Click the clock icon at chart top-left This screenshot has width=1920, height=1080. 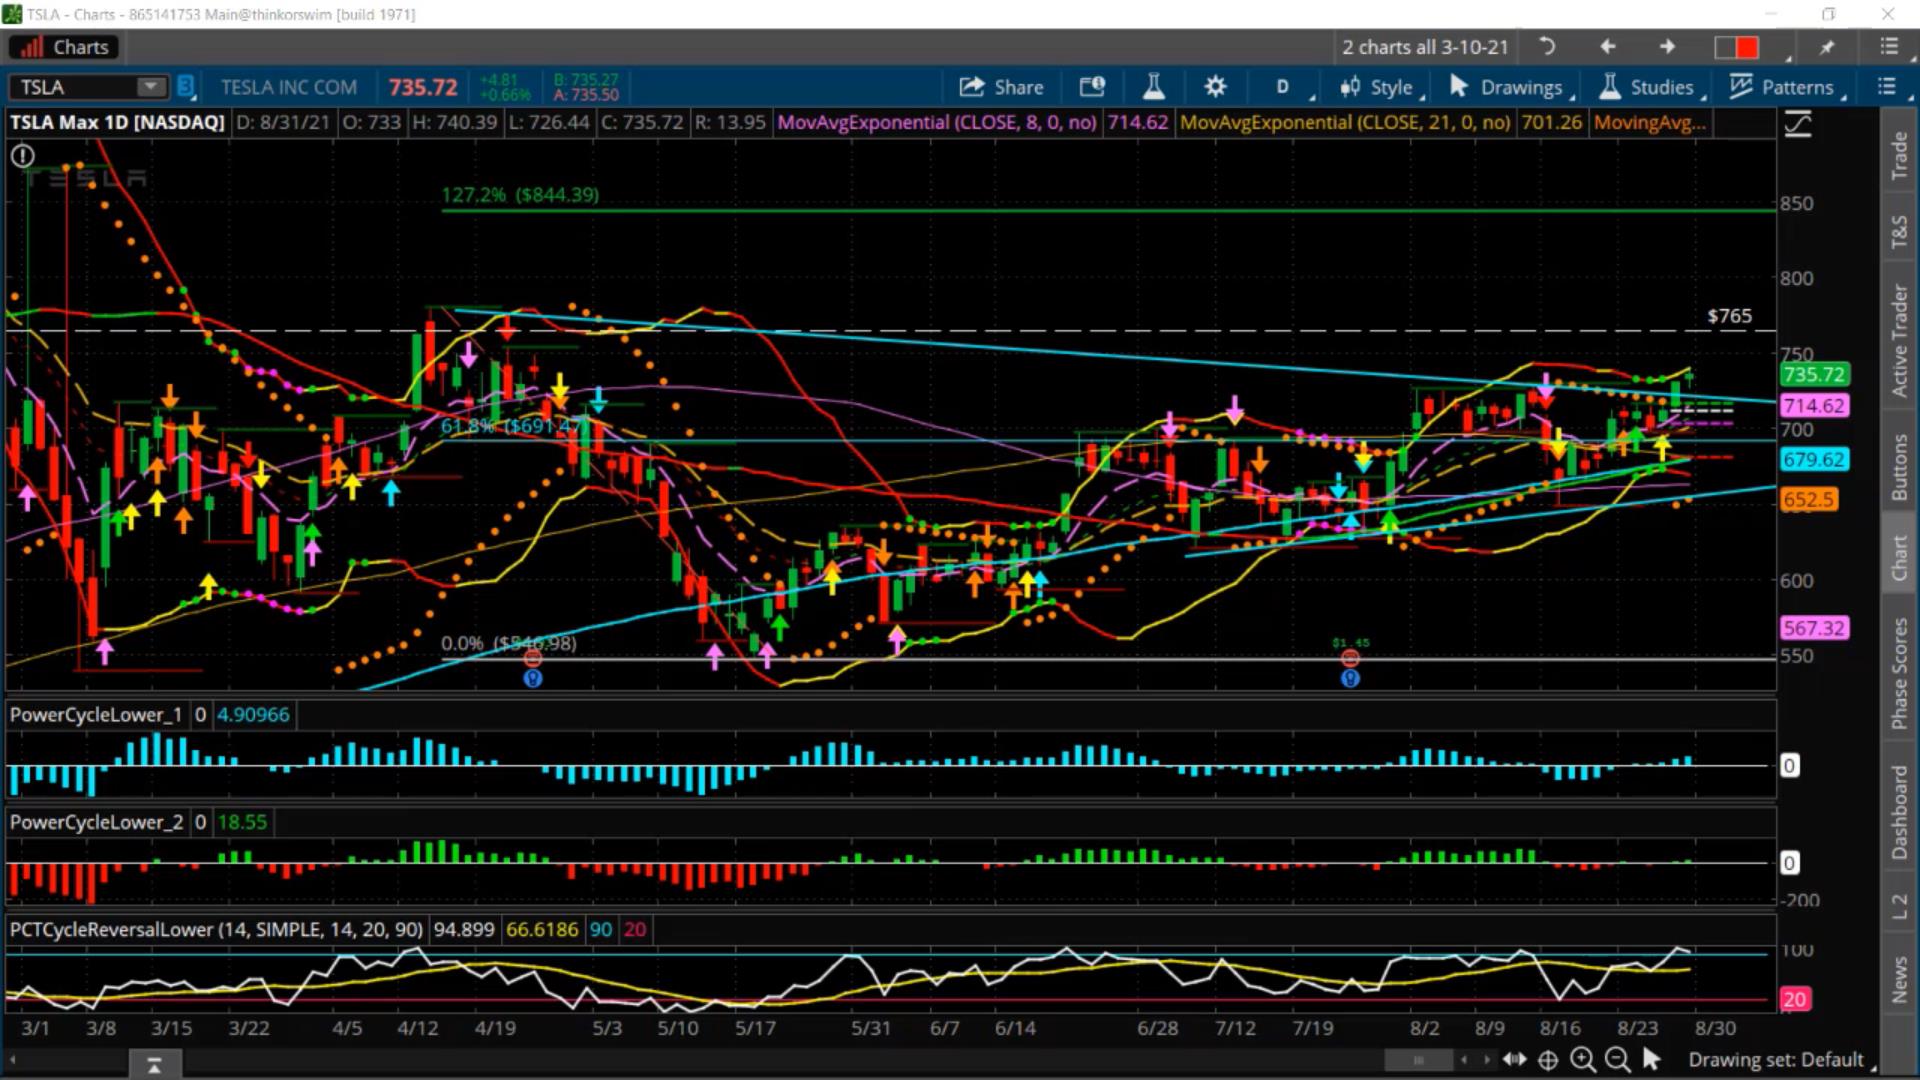pyautogui.click(x=22, y=156)
